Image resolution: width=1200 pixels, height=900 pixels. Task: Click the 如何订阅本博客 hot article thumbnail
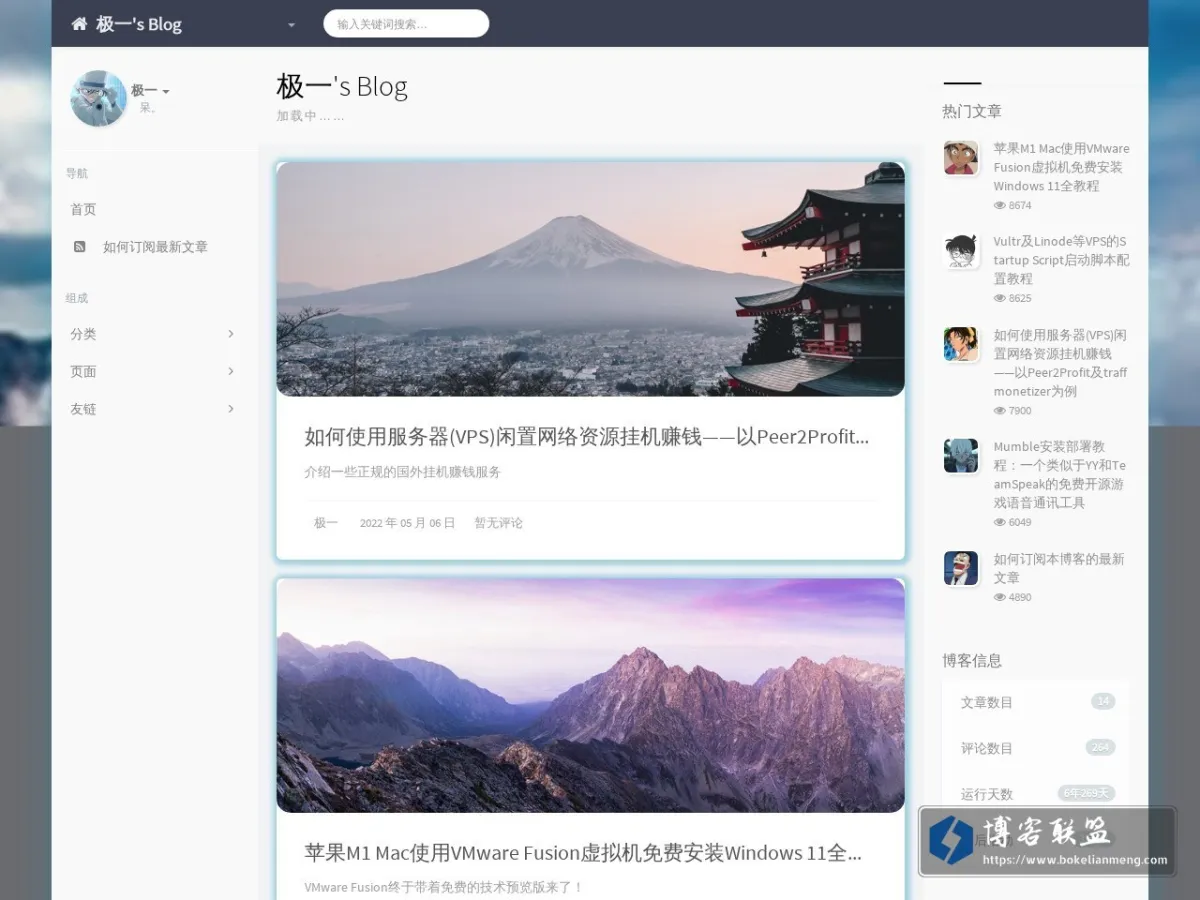961,568
